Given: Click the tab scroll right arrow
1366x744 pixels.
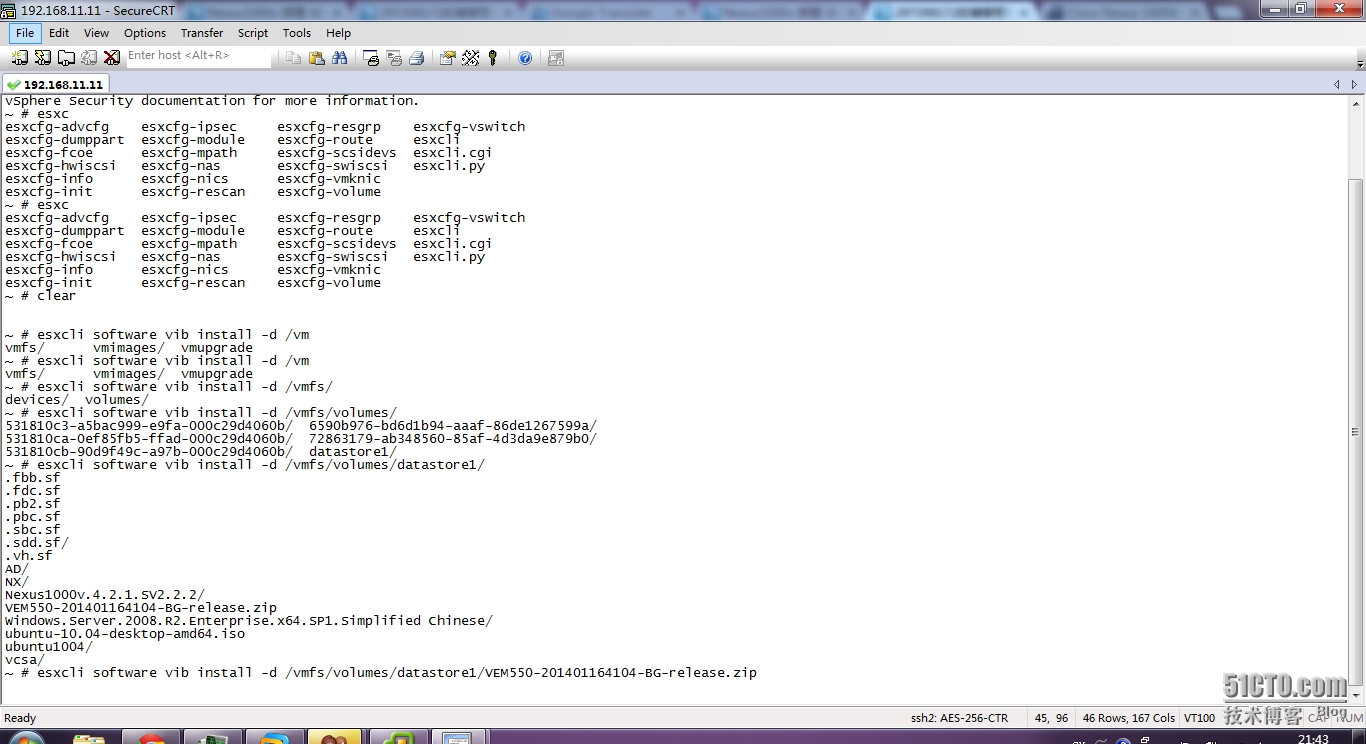Looking at the screenshot, I should (x=1354, y=85).
